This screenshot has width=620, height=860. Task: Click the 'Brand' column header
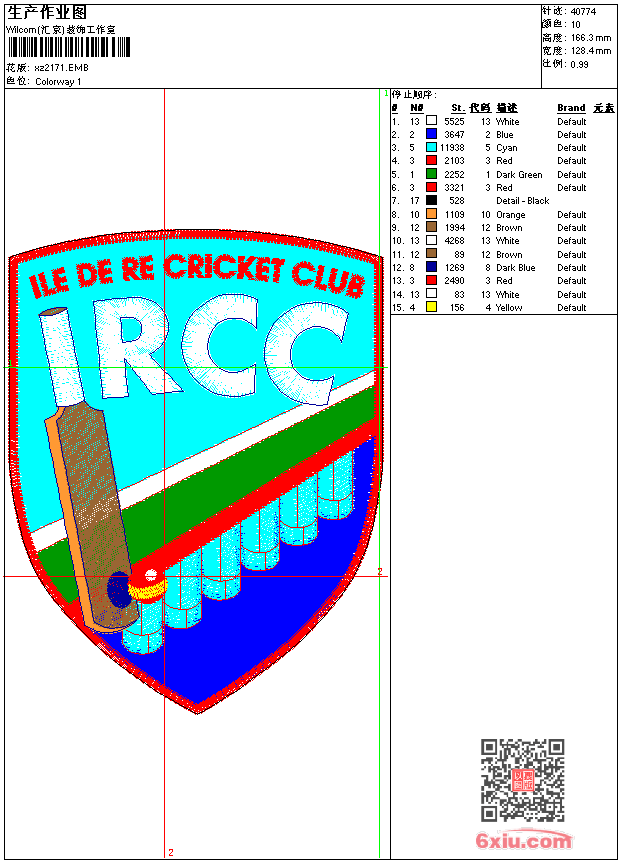click(x=571, y=108)
